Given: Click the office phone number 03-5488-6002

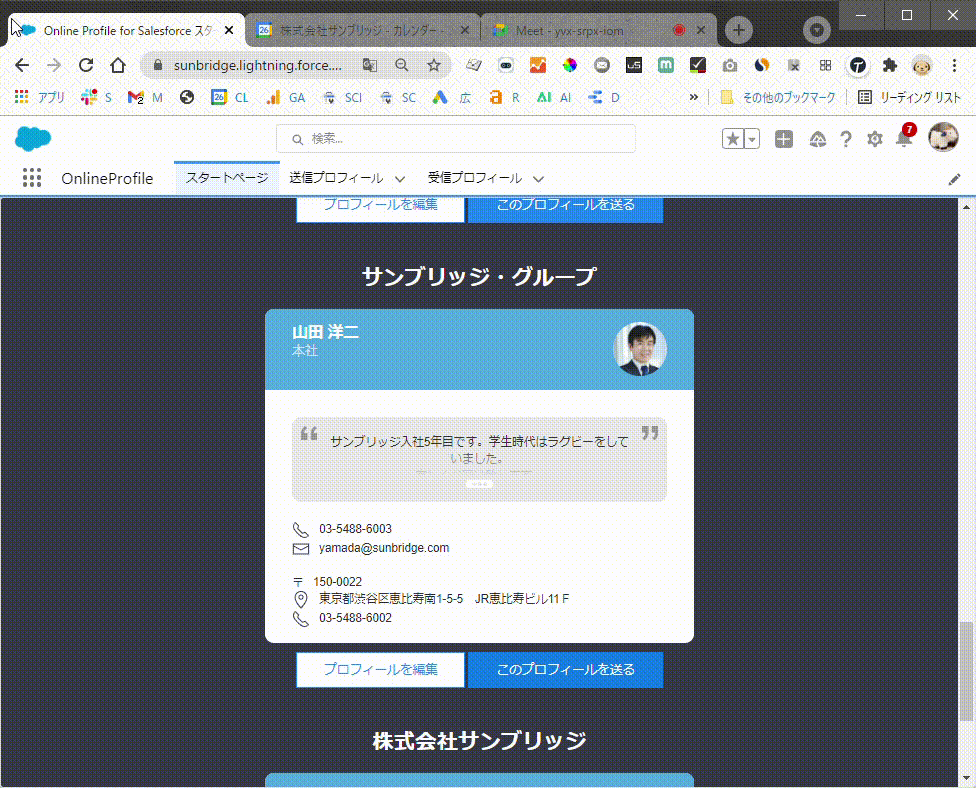Looking at the screenshot, I should pyautogui.click(x=355, y=618).
